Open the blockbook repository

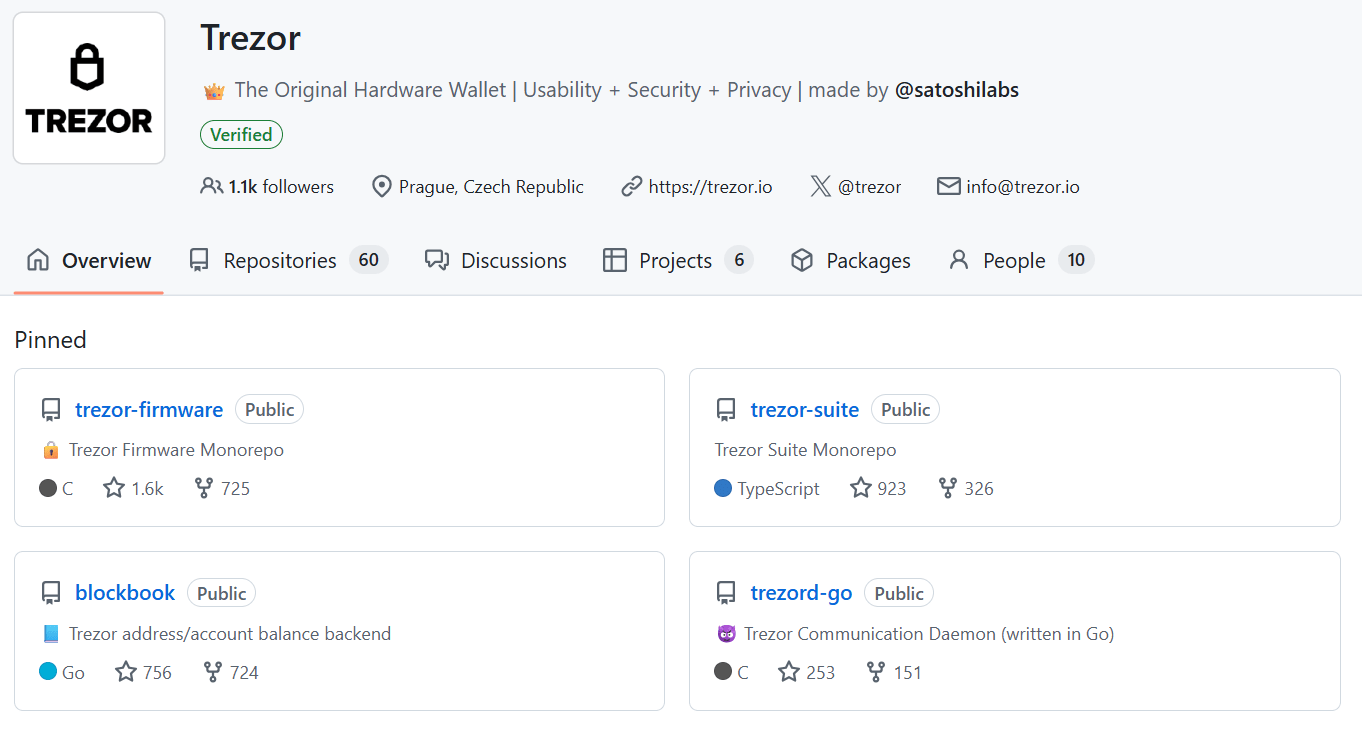coord(125,593)
